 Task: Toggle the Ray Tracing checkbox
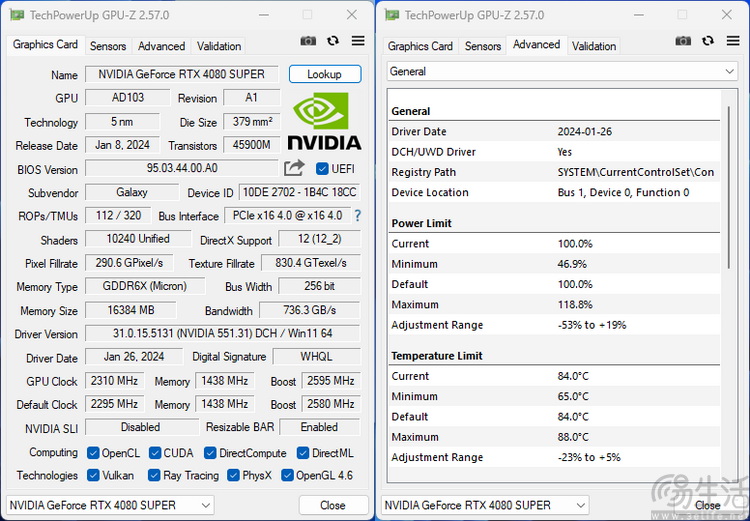pyautogui.click(x=154, y=475)
